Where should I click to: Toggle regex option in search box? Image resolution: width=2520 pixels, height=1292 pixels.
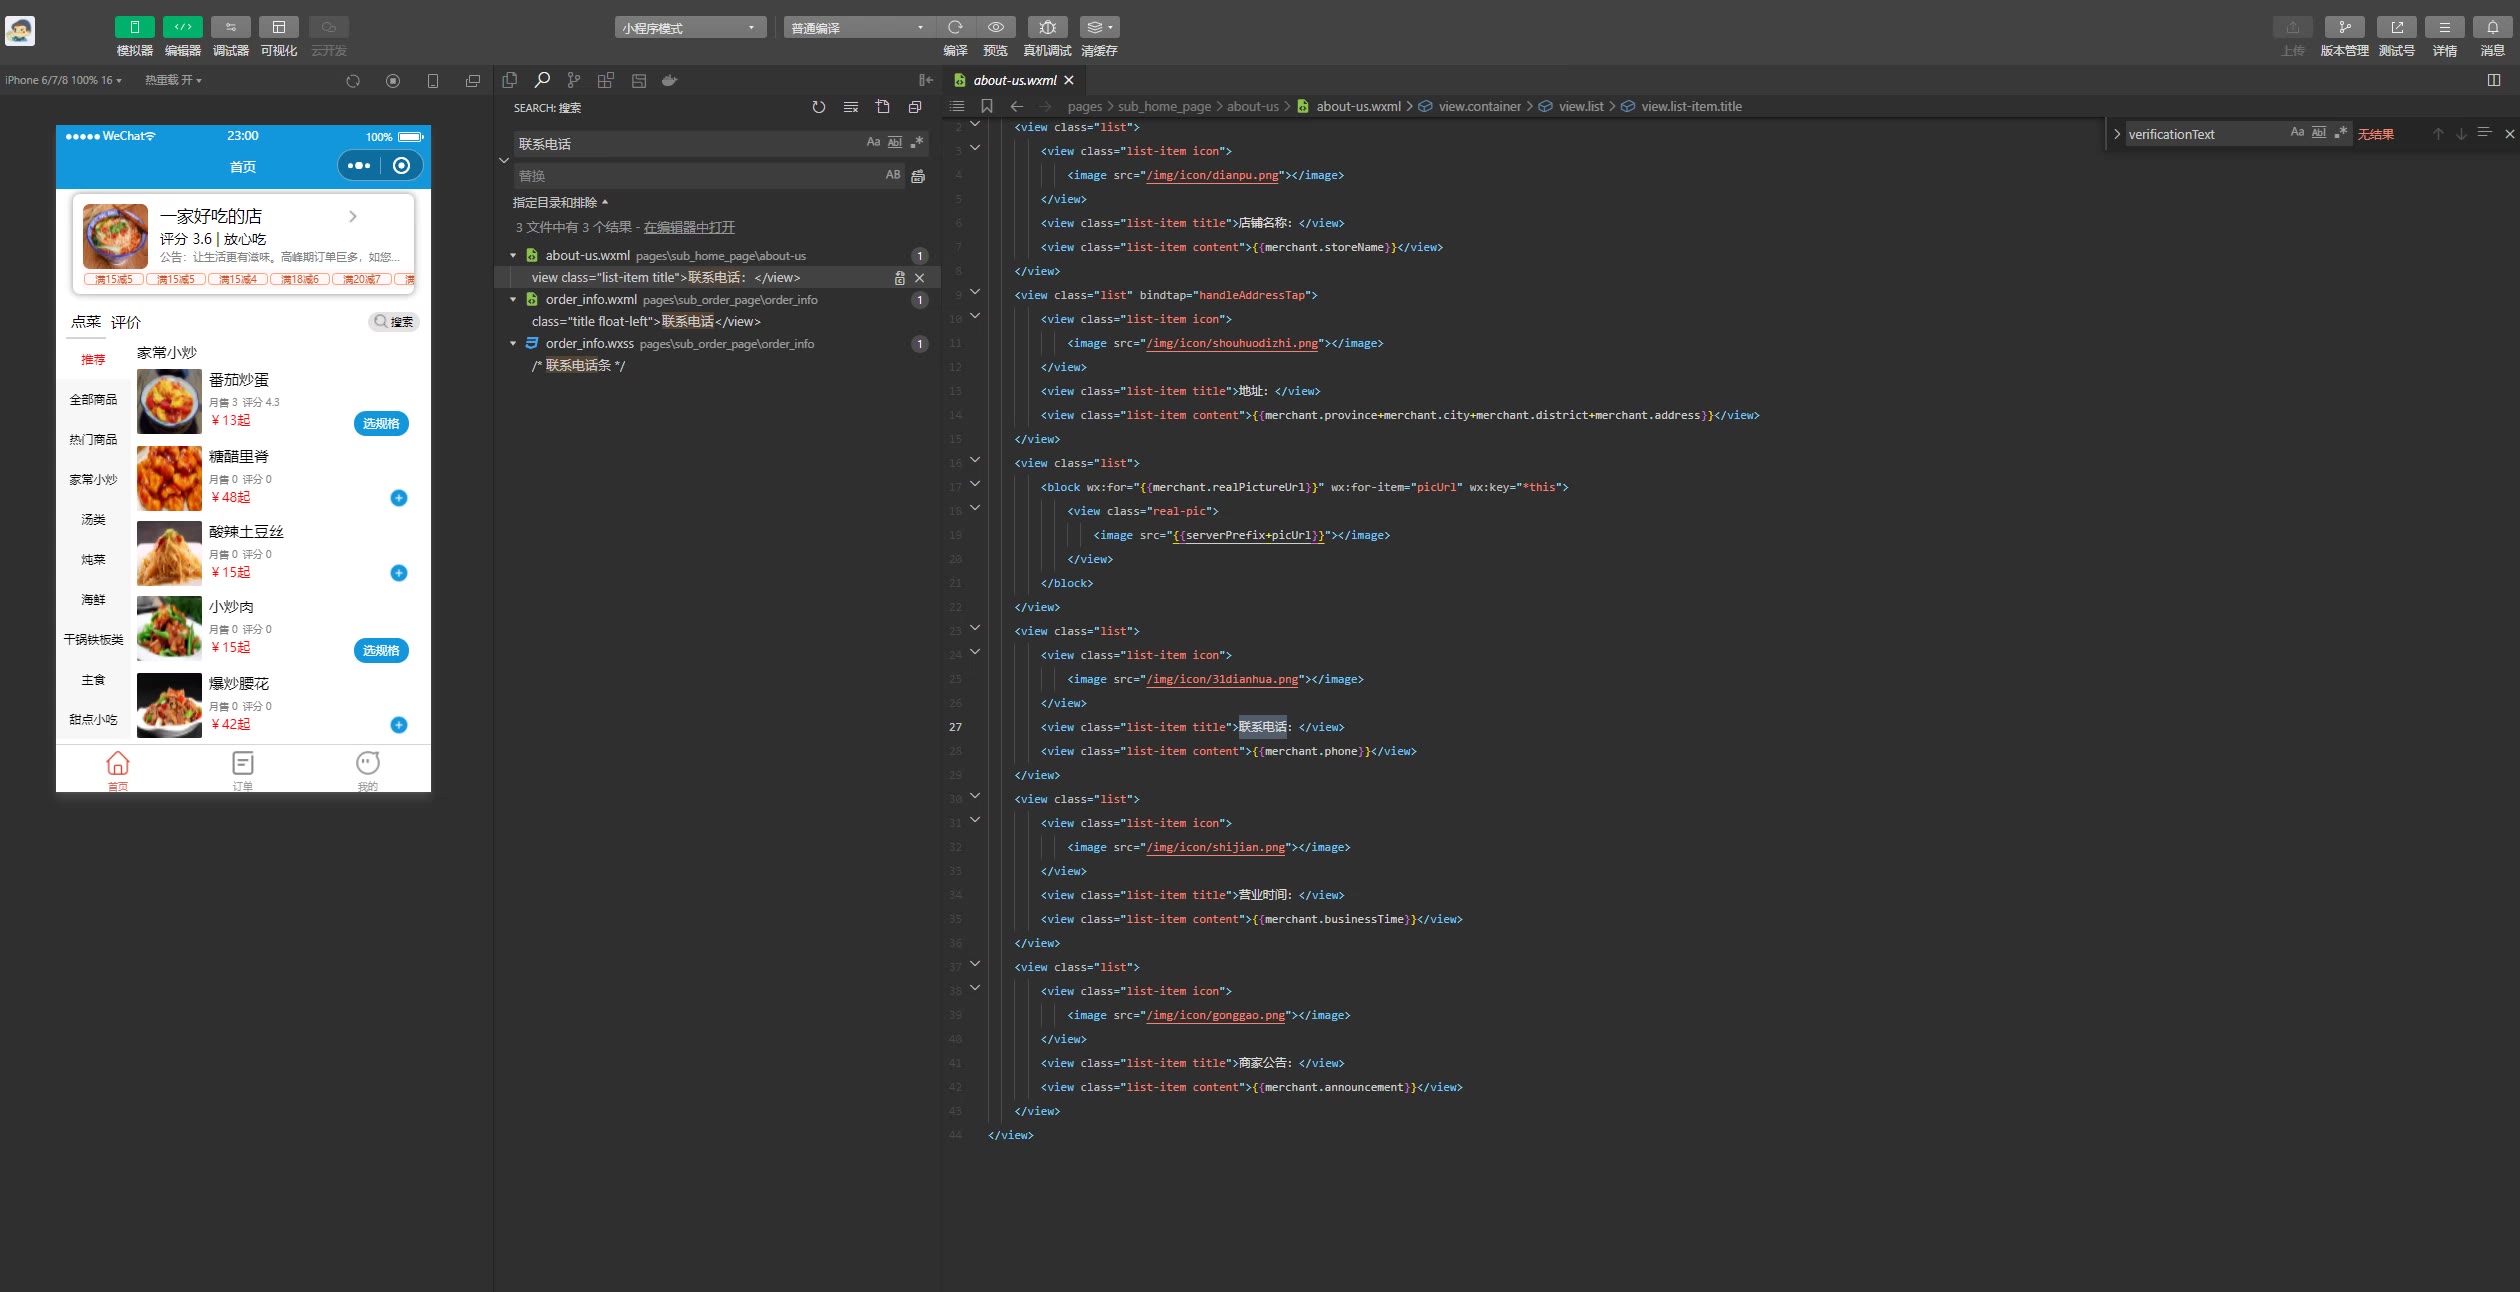[917, 143]
